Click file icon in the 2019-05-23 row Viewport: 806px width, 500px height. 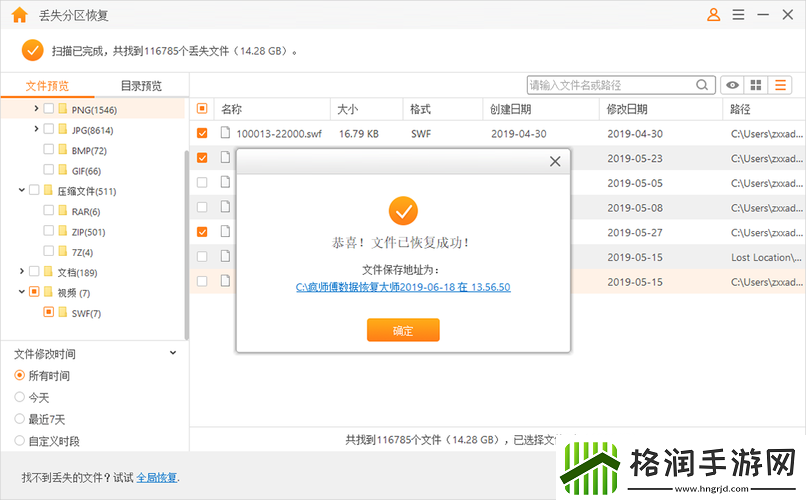(225, 157)
